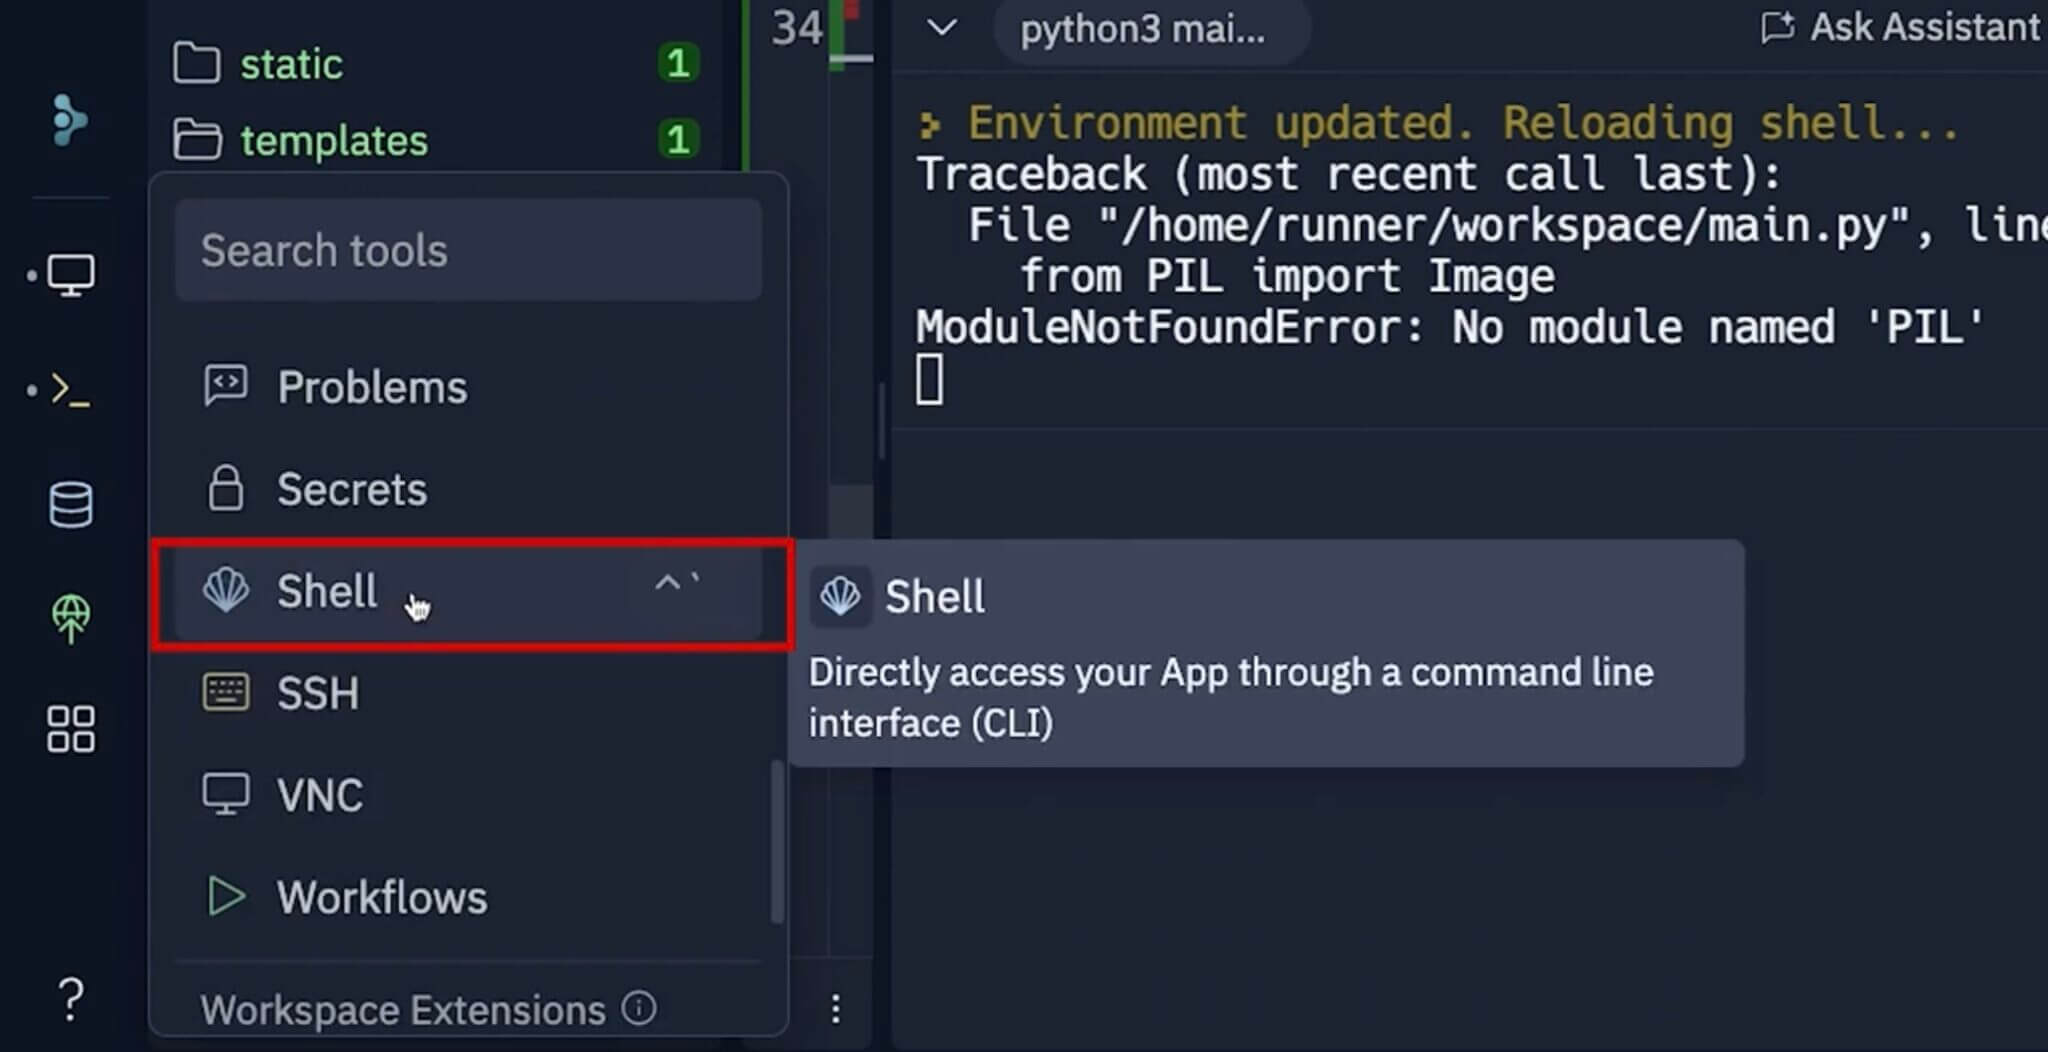Screen dimensions: 2048x1052
Task: Click the tools list scrollbar
Action: pos(776,842)
